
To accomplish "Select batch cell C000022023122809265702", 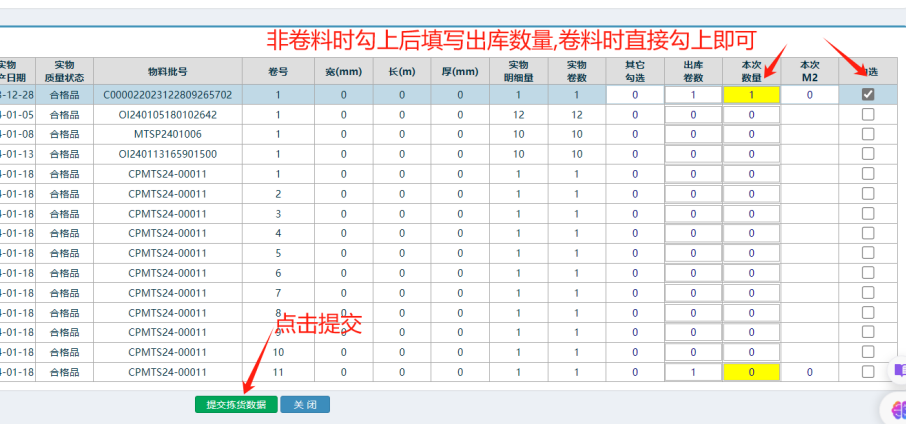I will [167, 95].
